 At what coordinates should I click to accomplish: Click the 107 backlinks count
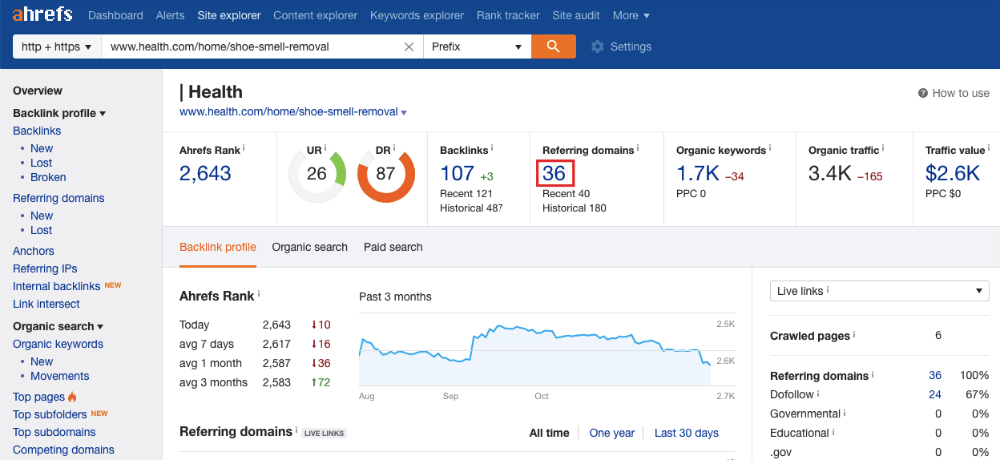click(x=457, y=173)
